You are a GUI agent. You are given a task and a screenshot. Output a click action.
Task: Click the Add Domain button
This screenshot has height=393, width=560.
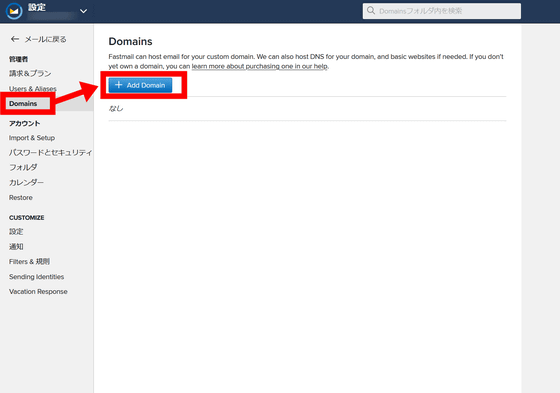(x=140, y=85)
